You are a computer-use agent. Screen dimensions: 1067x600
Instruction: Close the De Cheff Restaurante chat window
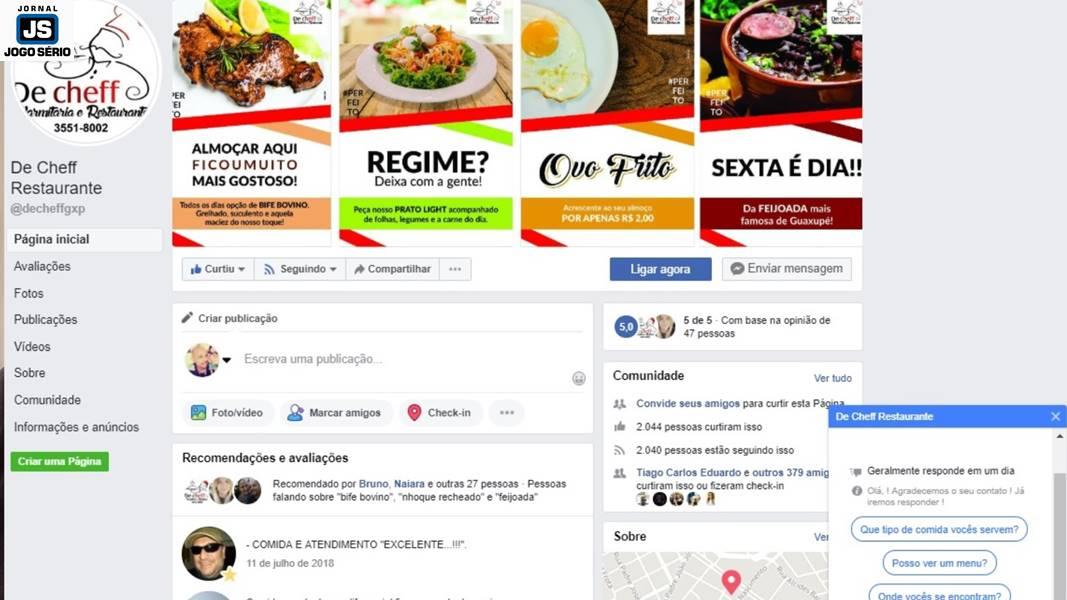(1055, 416)
